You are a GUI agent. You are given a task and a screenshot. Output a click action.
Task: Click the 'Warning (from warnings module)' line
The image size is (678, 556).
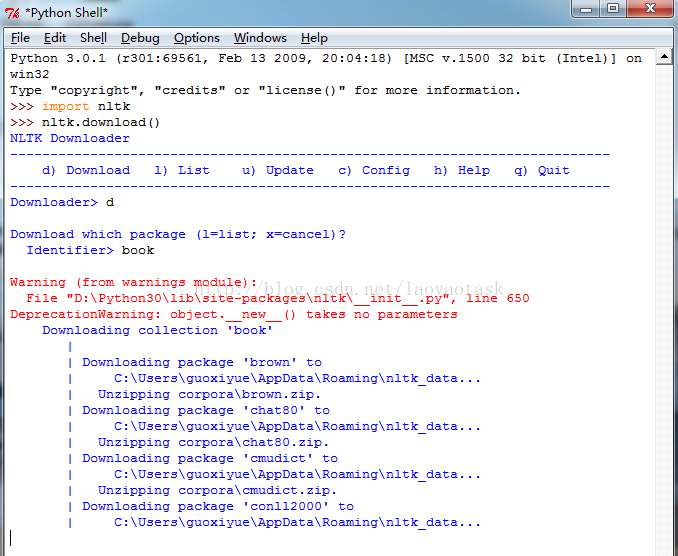coord(134,282)
